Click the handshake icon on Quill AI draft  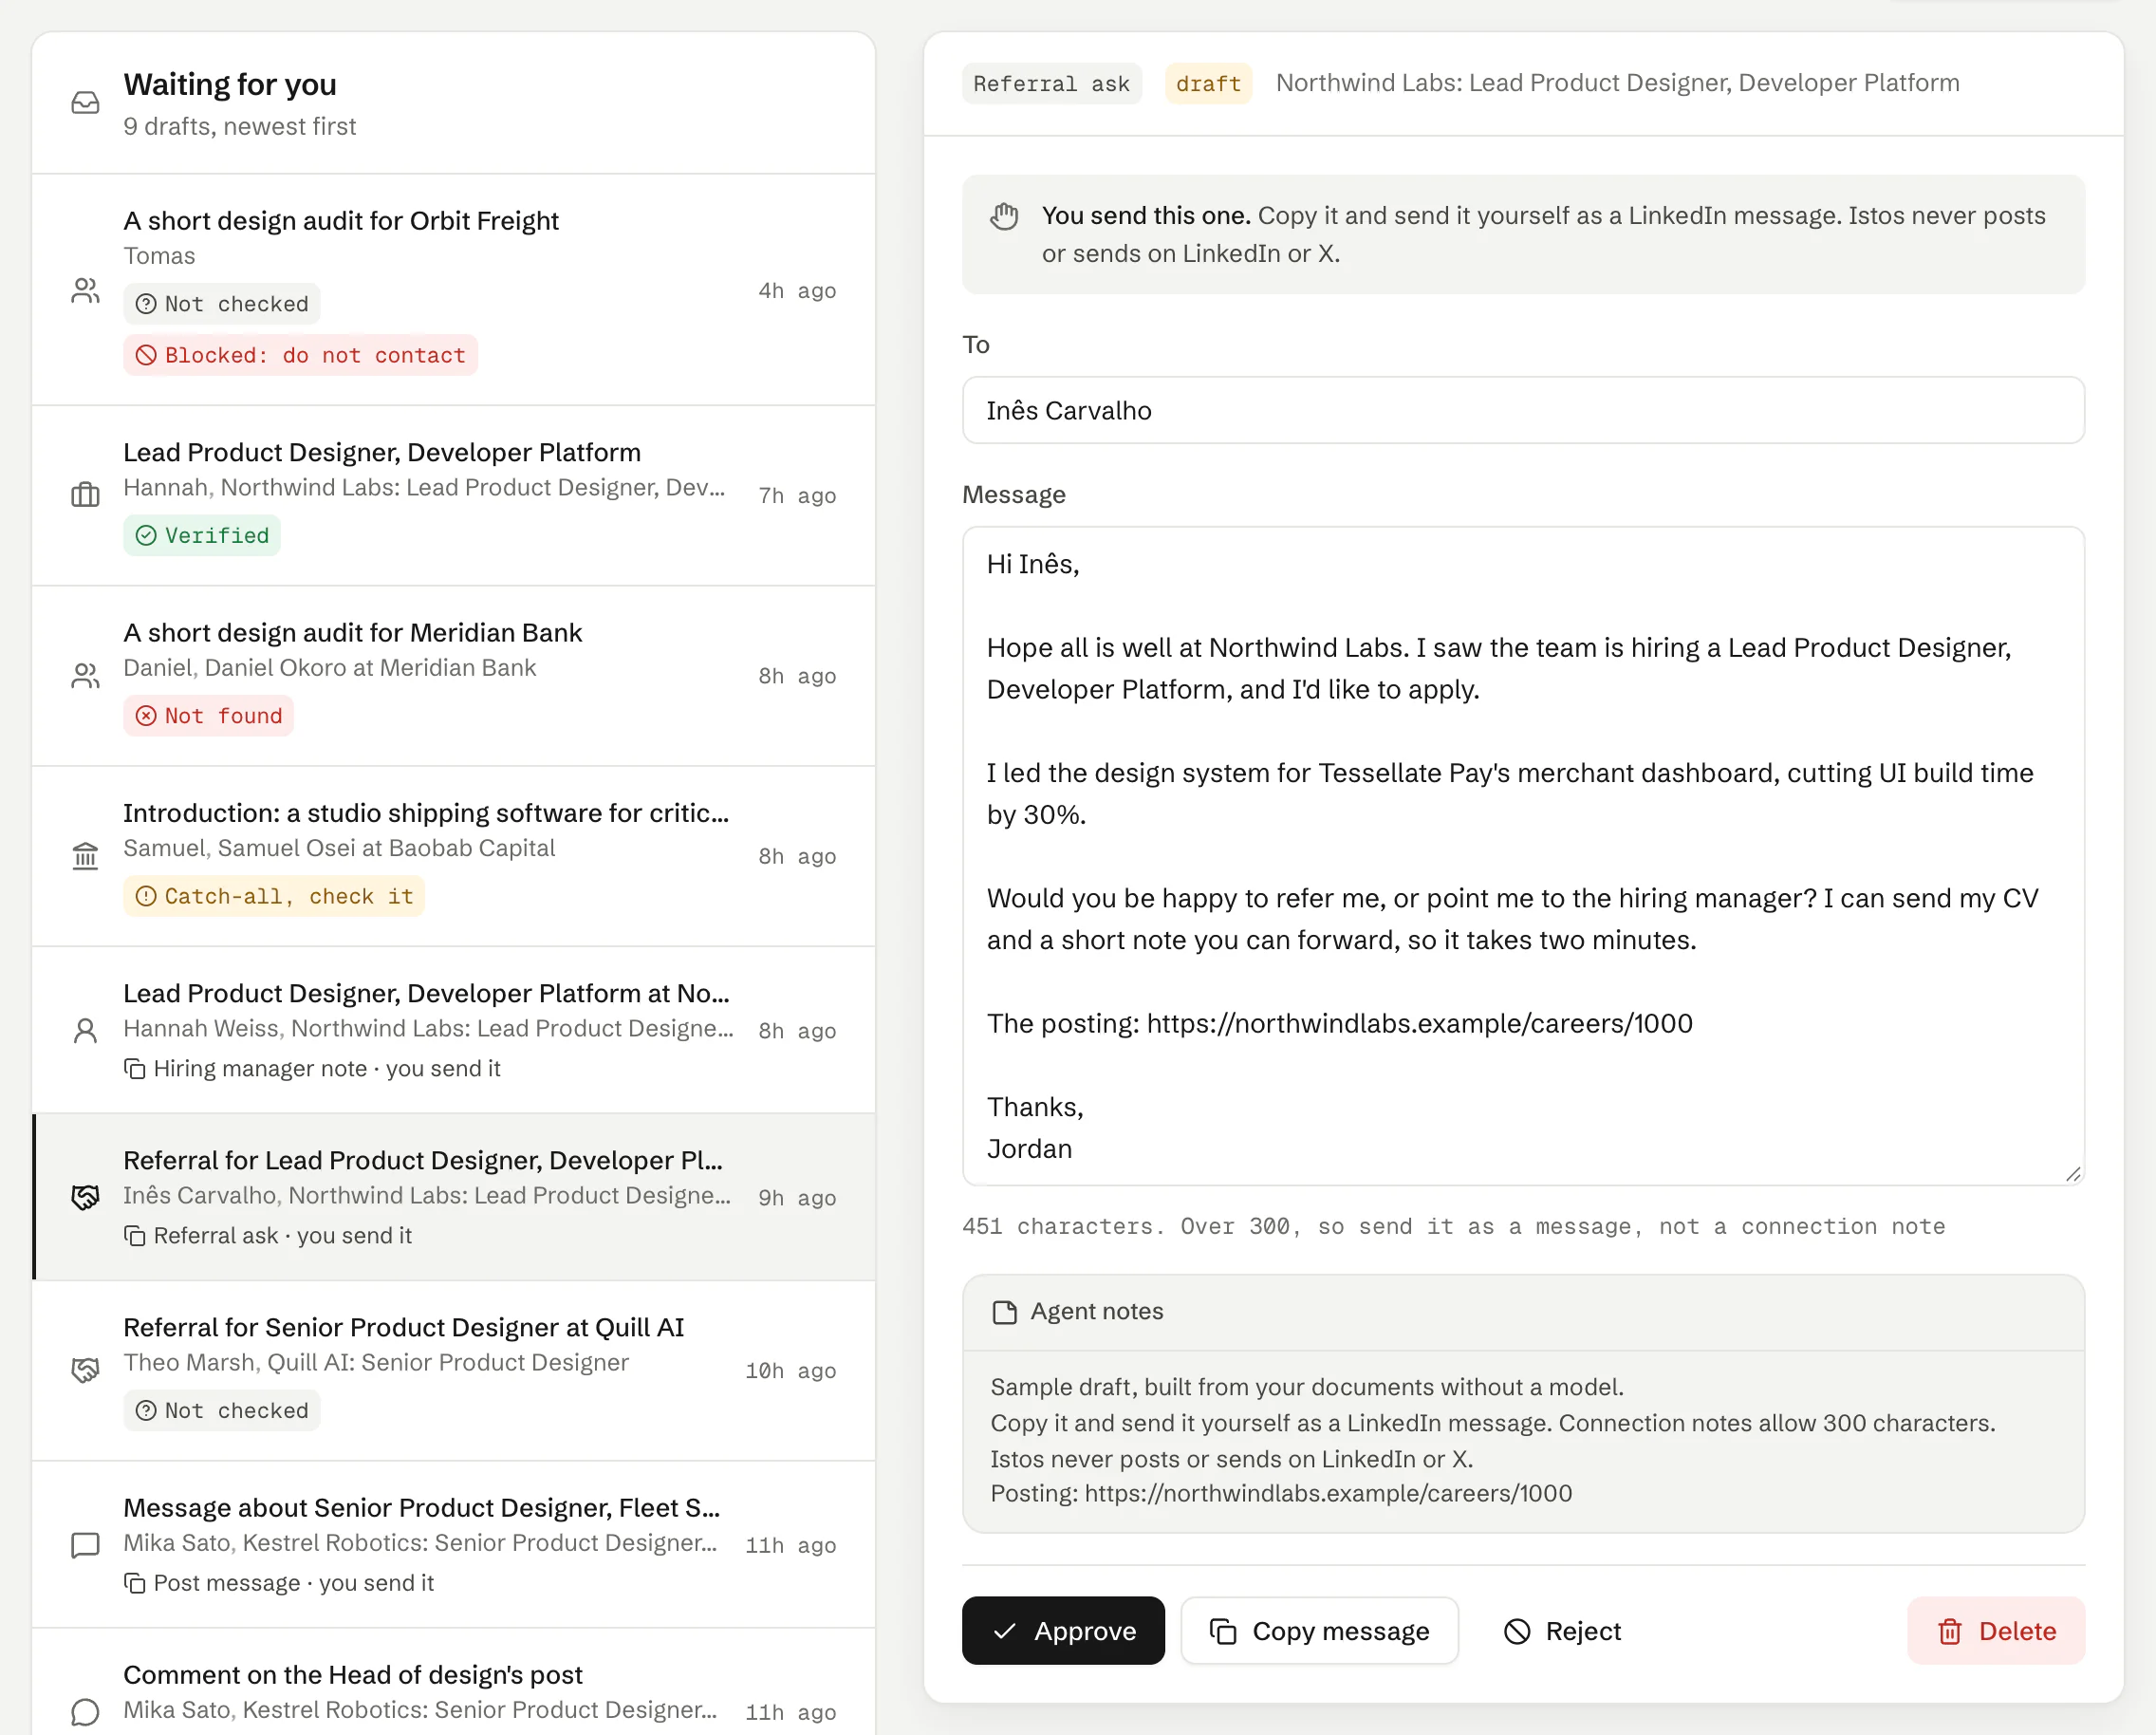pyautogui.click(x=86, y=1370)
